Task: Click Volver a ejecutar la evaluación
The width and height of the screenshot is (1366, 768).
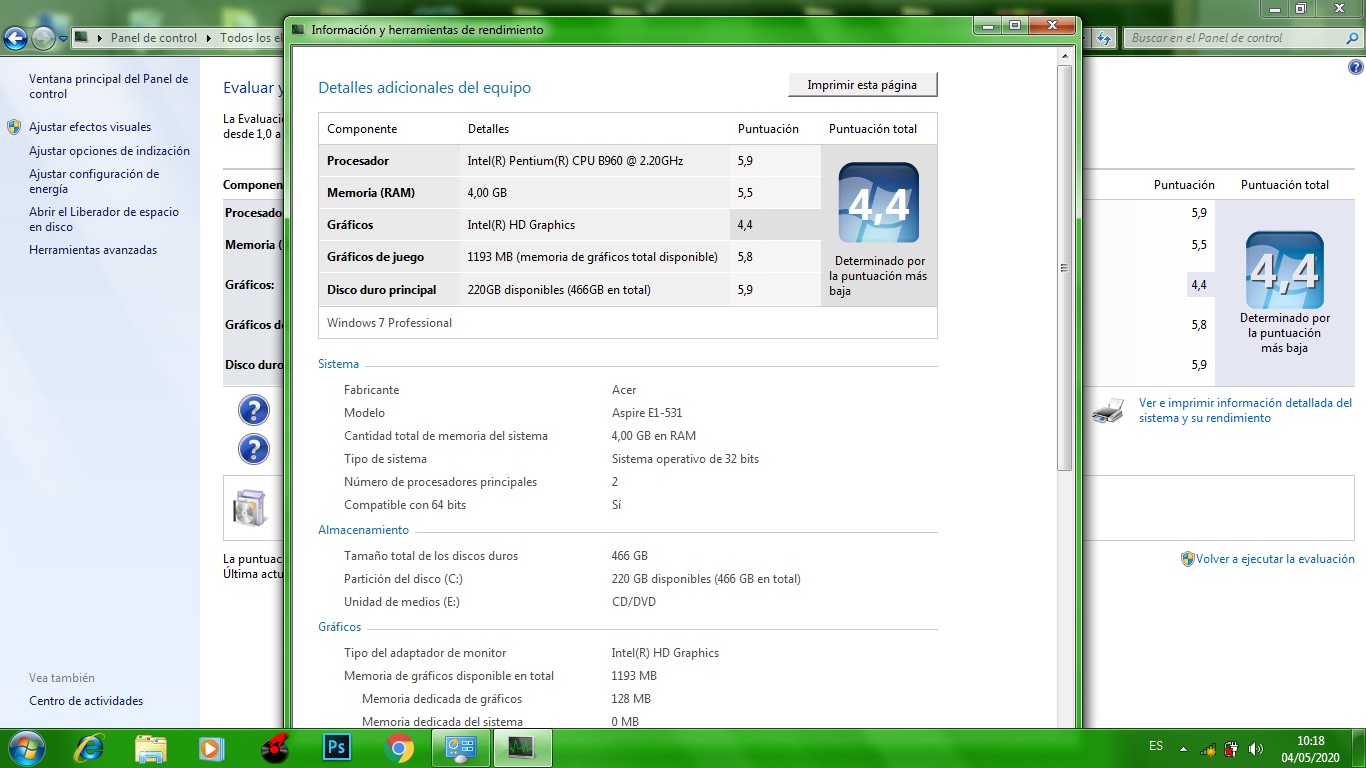Action: [x=1275, y=559]
